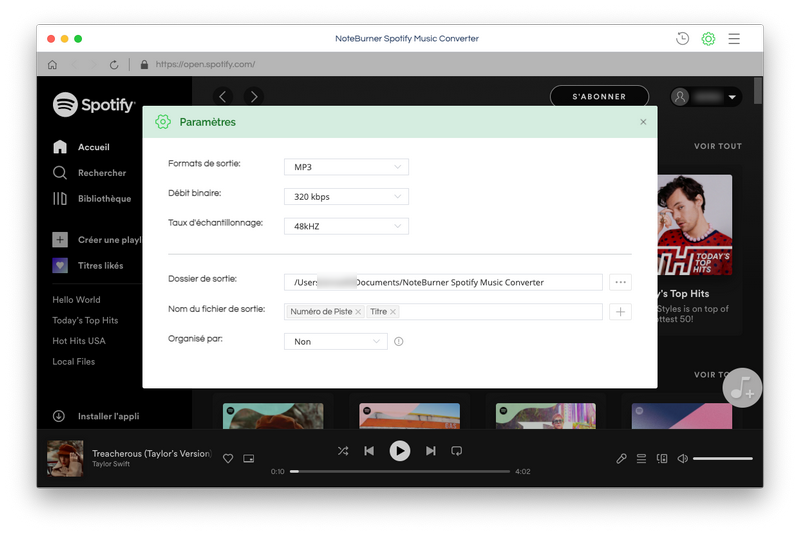
Task: Open the Hello World playlist
Action: (77, 300)
